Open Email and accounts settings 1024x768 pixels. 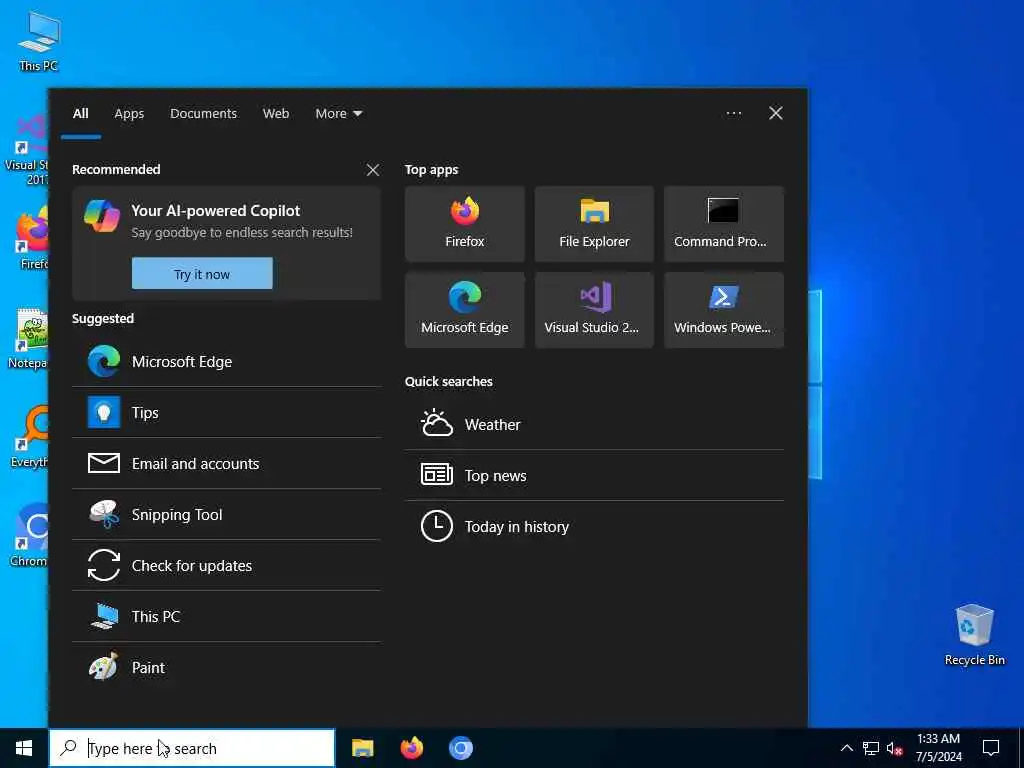[227, 464]
